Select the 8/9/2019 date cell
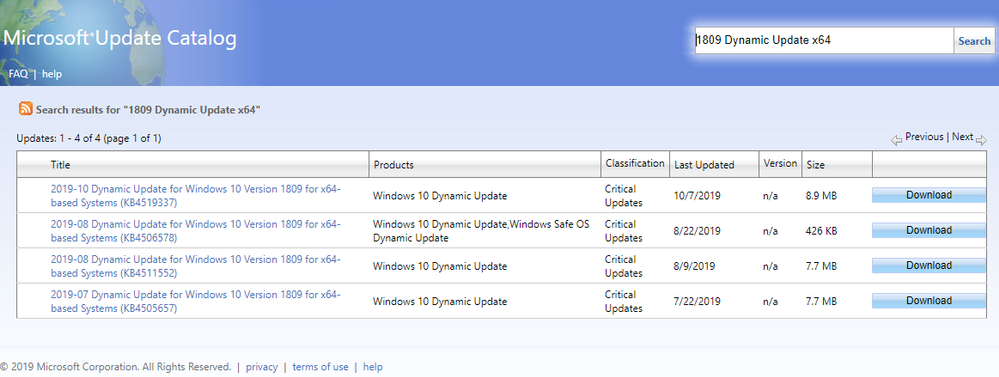The image size is (999, 377). 694,266
